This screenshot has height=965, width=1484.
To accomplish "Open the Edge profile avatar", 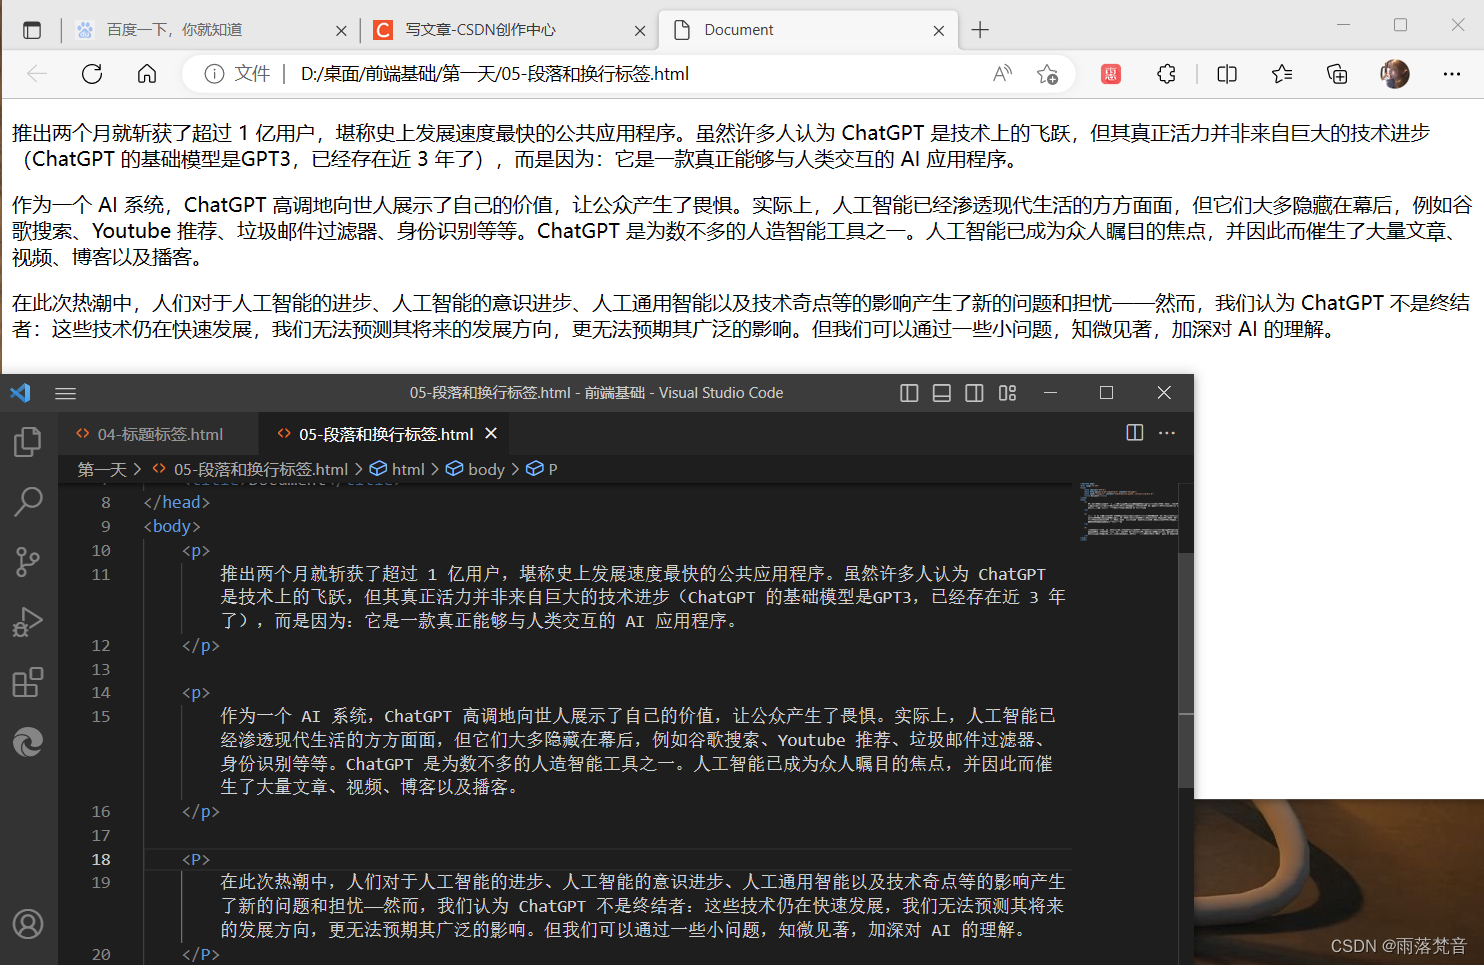I will pos(1395,74).
